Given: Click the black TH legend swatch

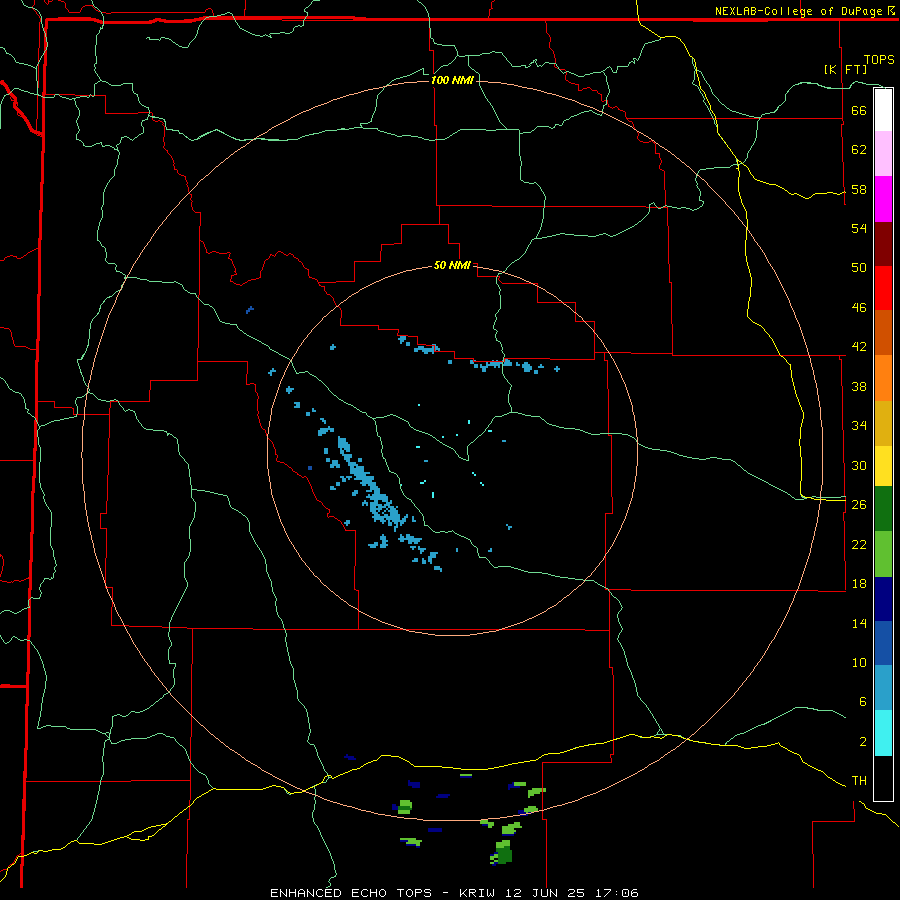Looking at the screenshot, I should (x=883, y=778).
